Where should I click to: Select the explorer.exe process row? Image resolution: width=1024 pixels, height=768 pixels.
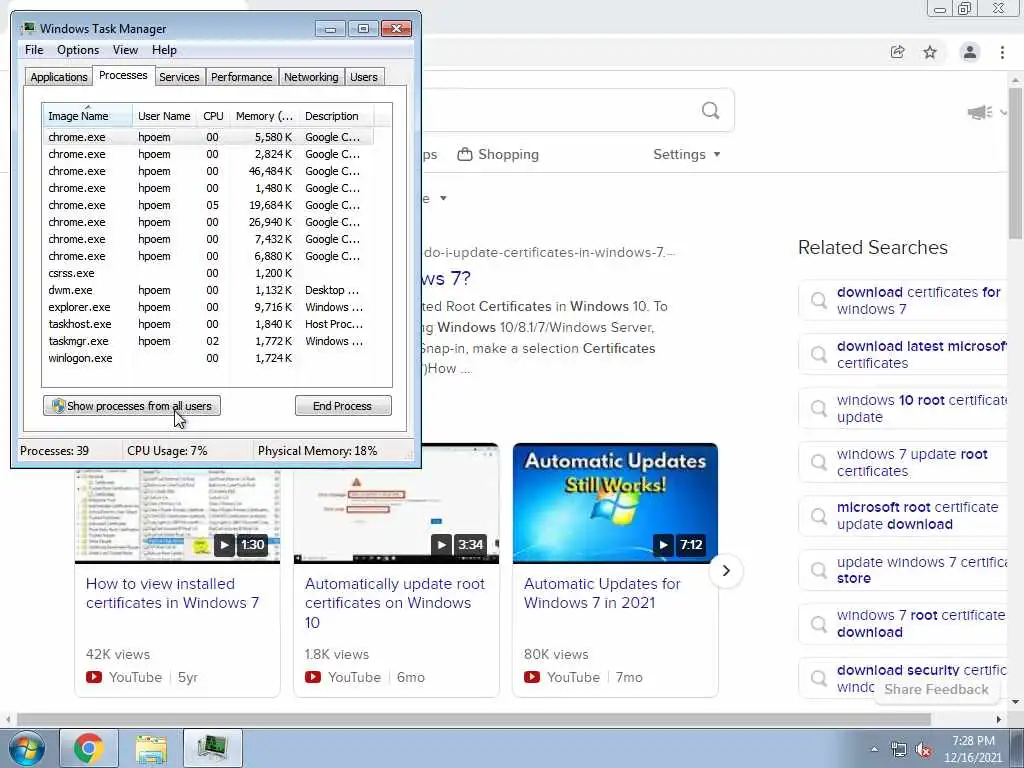[x=209, y=307]
